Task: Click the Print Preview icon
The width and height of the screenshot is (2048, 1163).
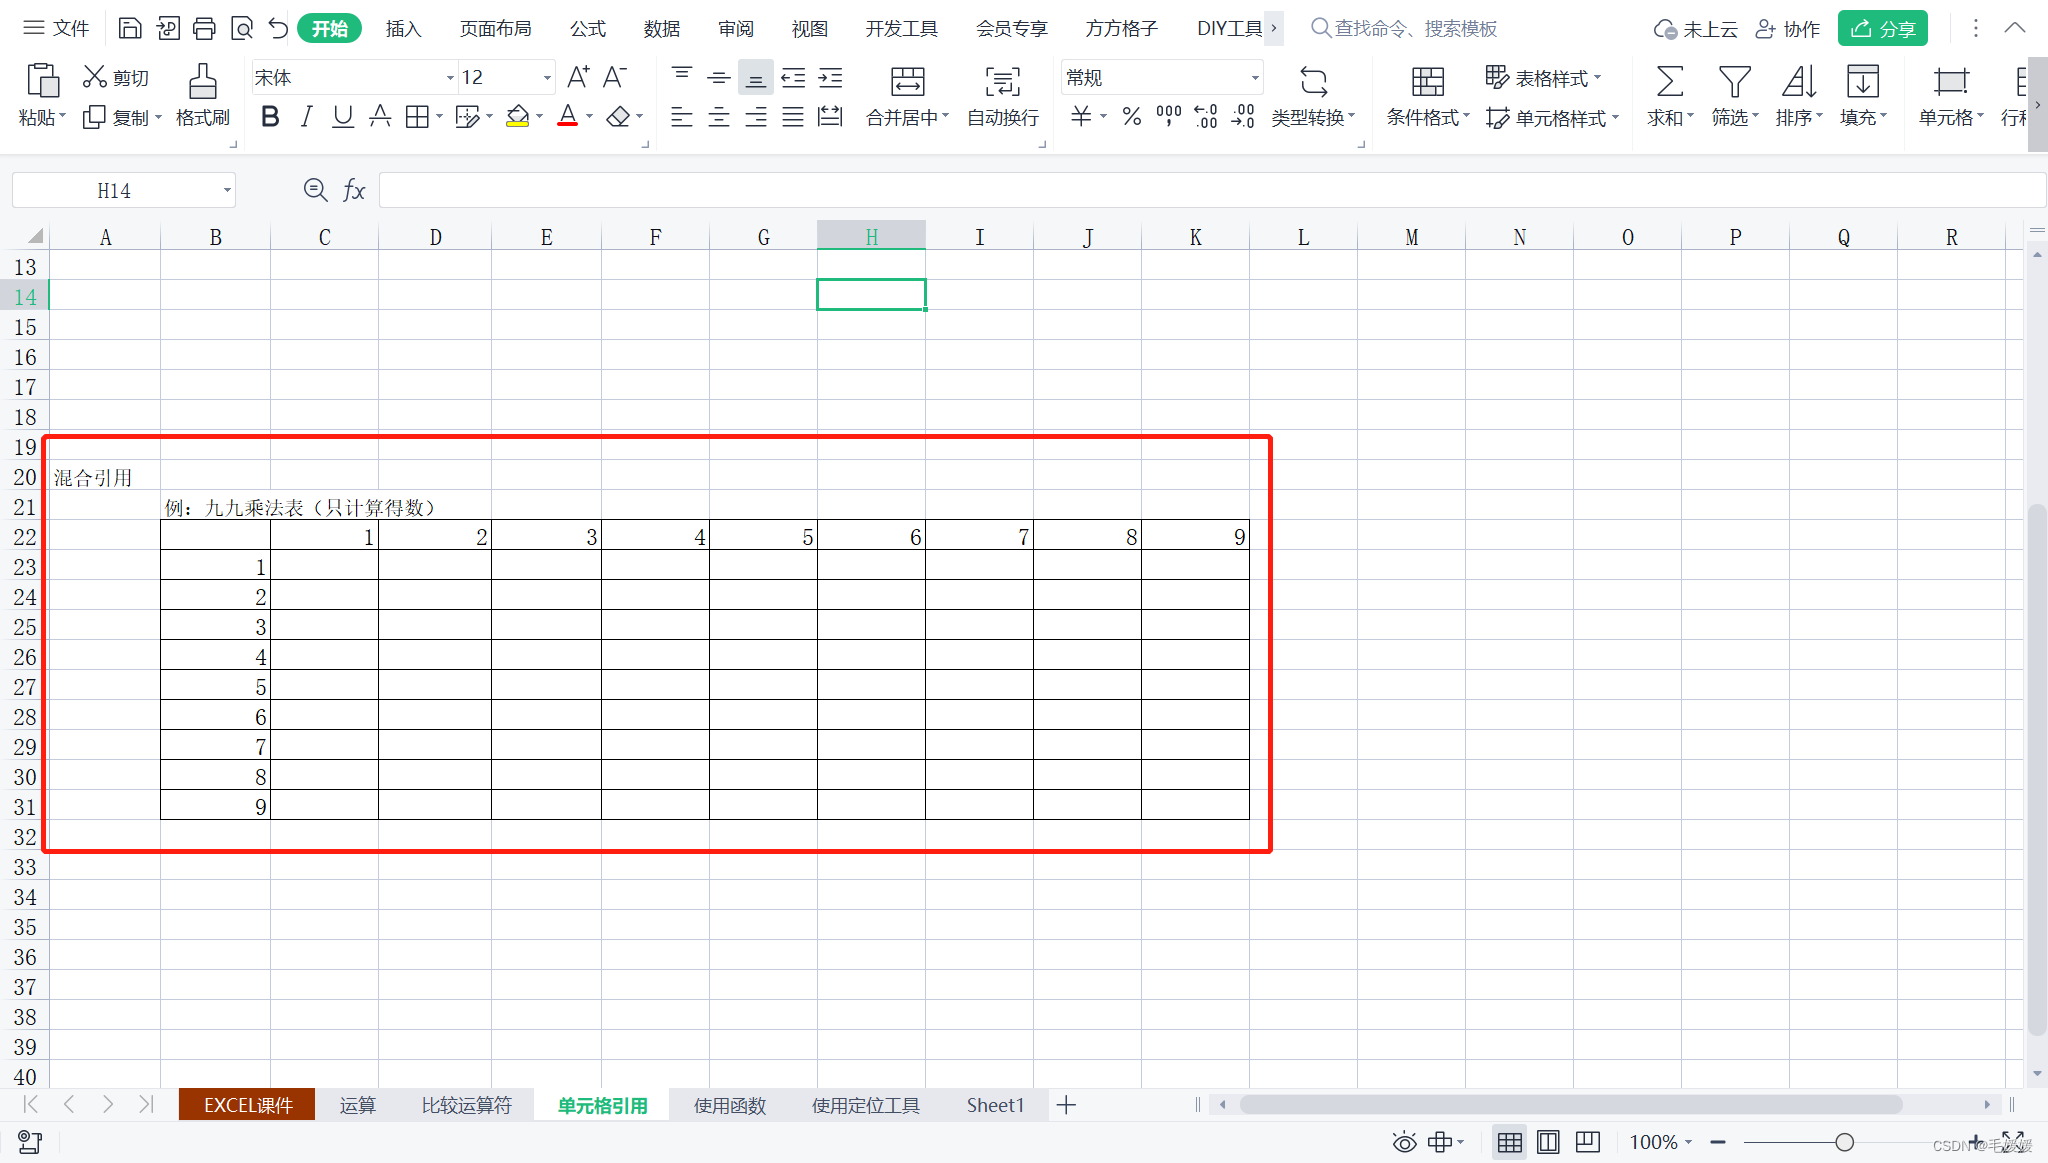Action: pos(241,28)
